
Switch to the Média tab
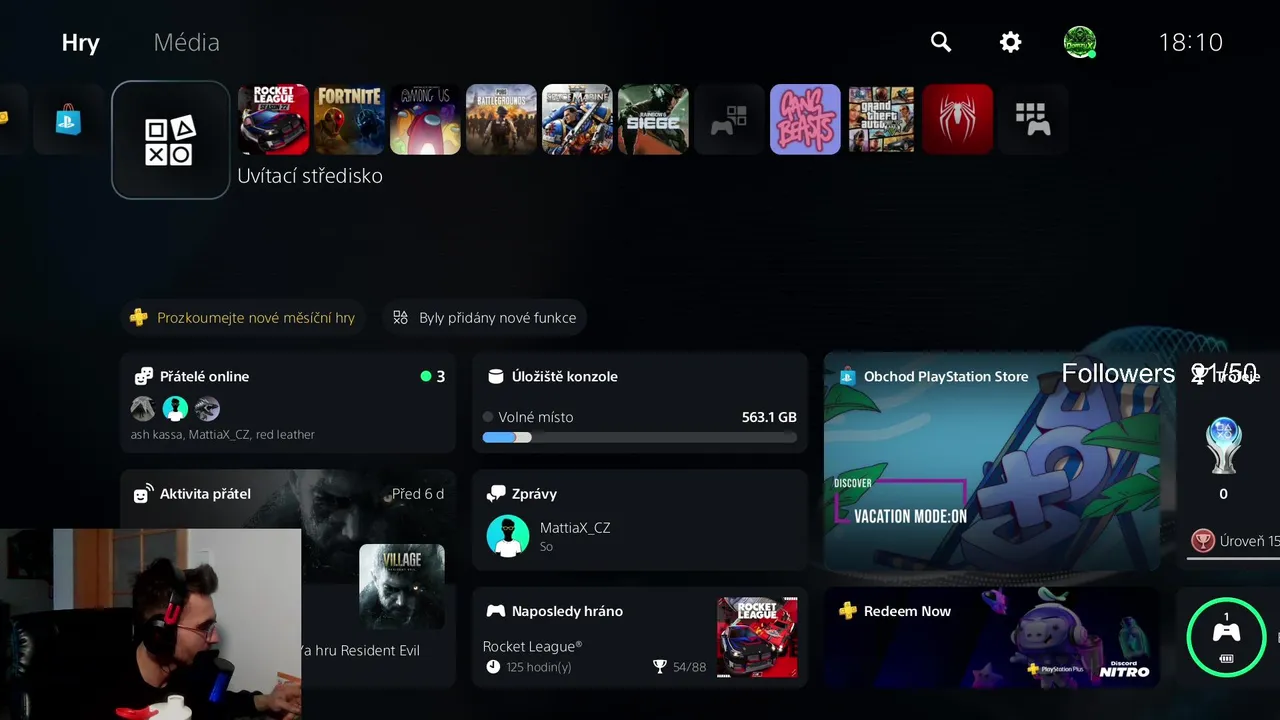(x=187, y=42)
